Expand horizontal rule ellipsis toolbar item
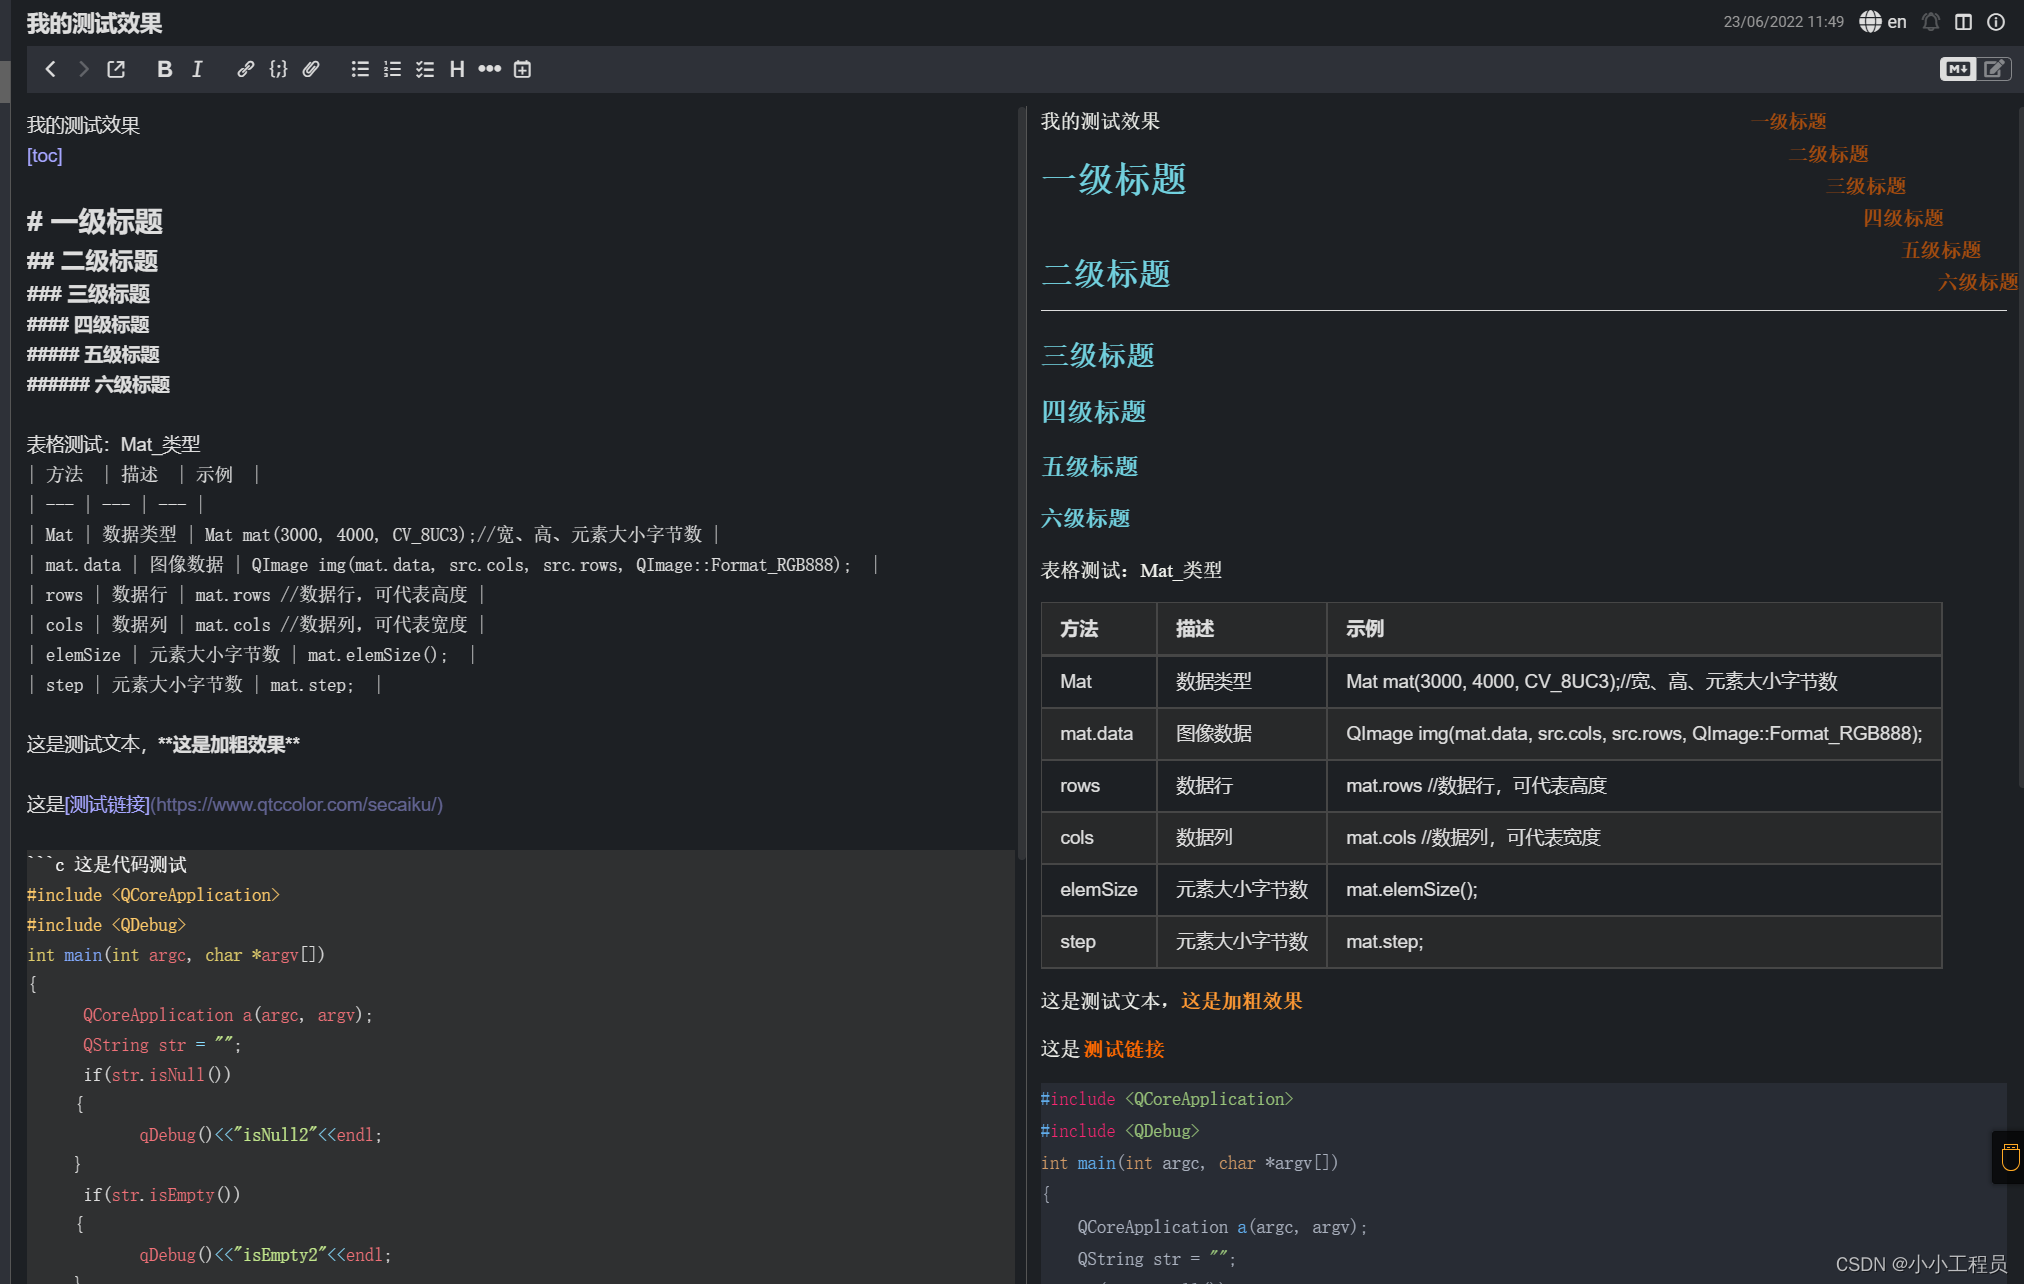The image size is (2024, 1284). point(489,69)
